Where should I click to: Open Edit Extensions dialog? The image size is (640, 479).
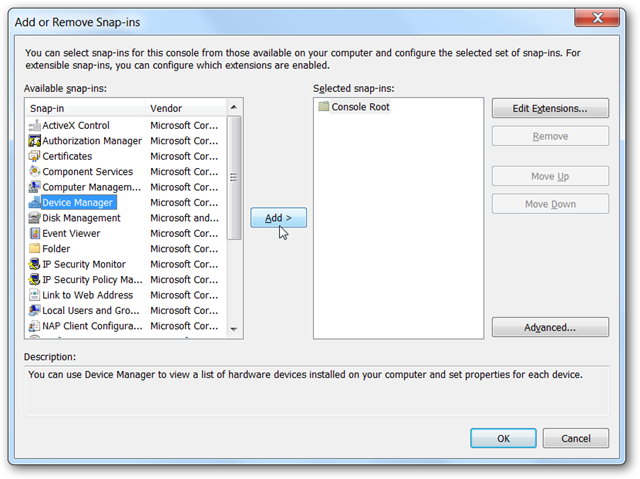point(550,108)
